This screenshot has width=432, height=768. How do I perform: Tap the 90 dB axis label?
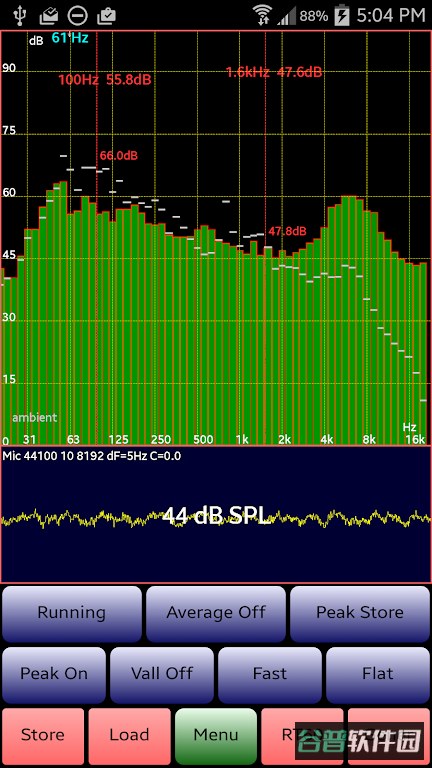coord(9,68)
